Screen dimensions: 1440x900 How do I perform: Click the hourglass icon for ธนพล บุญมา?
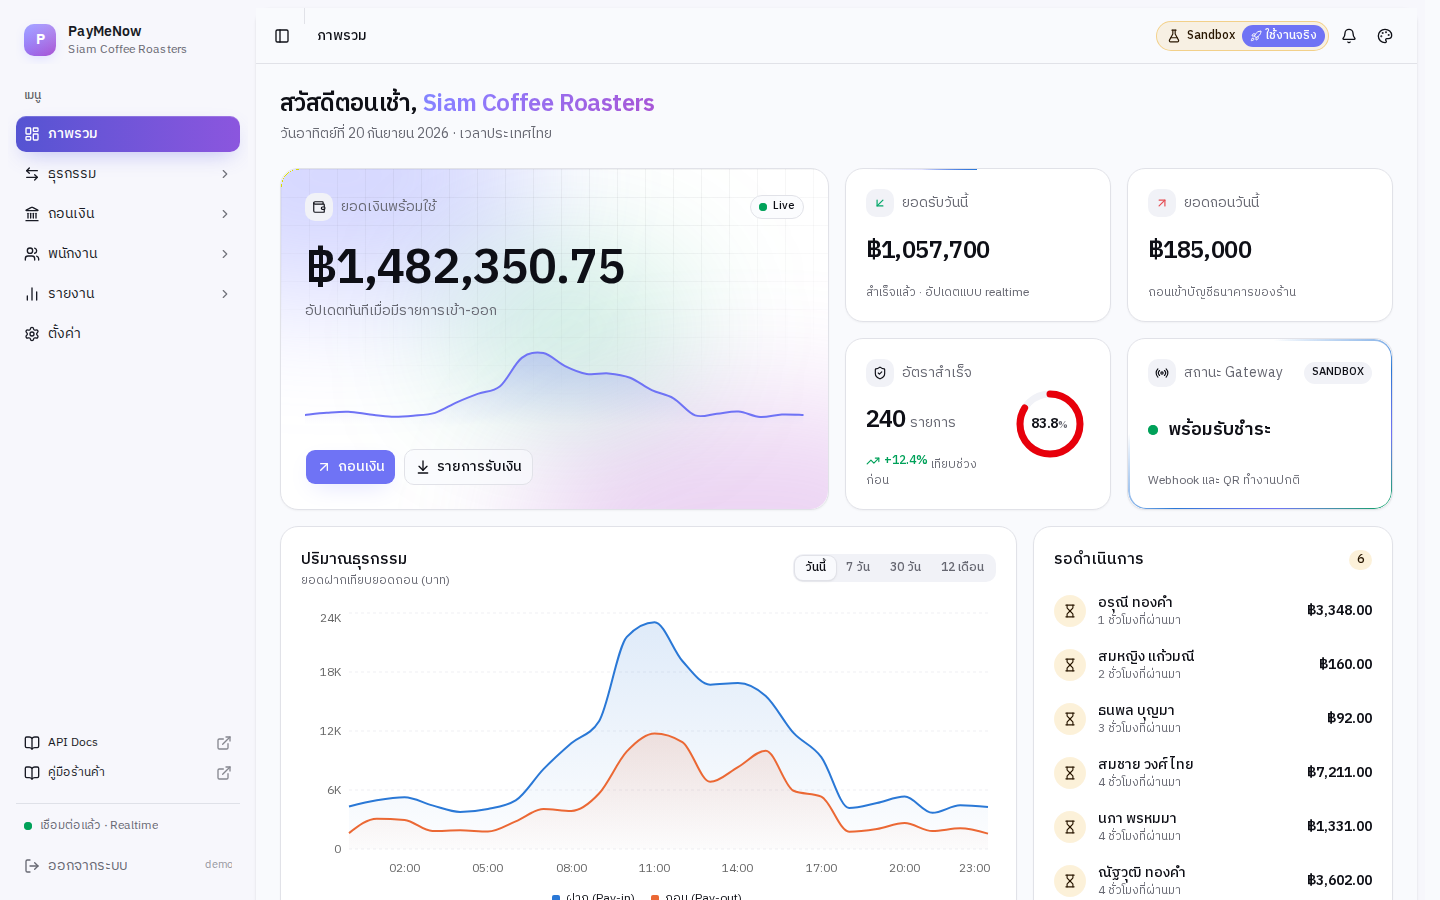tap(1070, 719)
